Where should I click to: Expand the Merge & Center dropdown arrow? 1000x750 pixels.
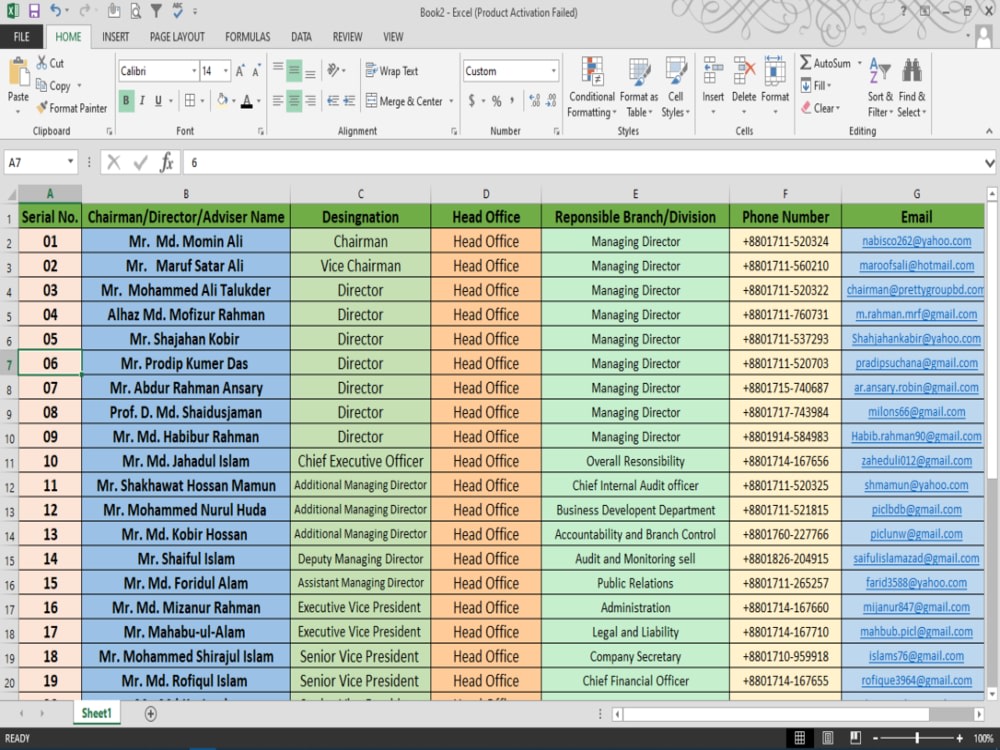[x=451, y=101]
